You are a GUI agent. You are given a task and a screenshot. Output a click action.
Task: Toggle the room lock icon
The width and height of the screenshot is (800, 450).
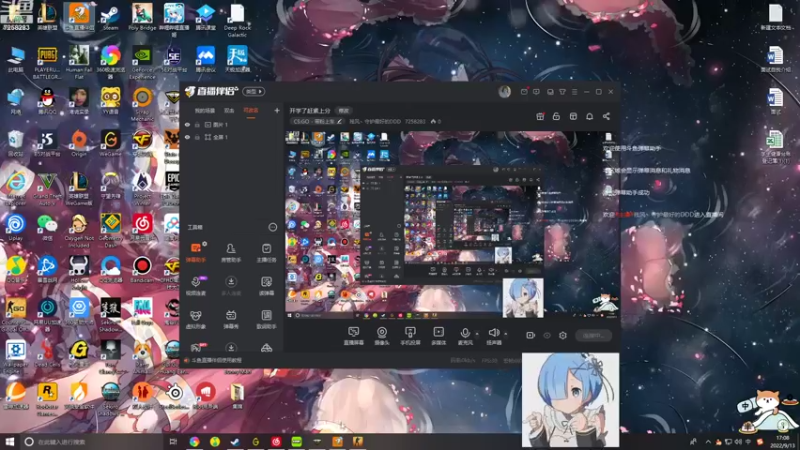click(556, 116)
